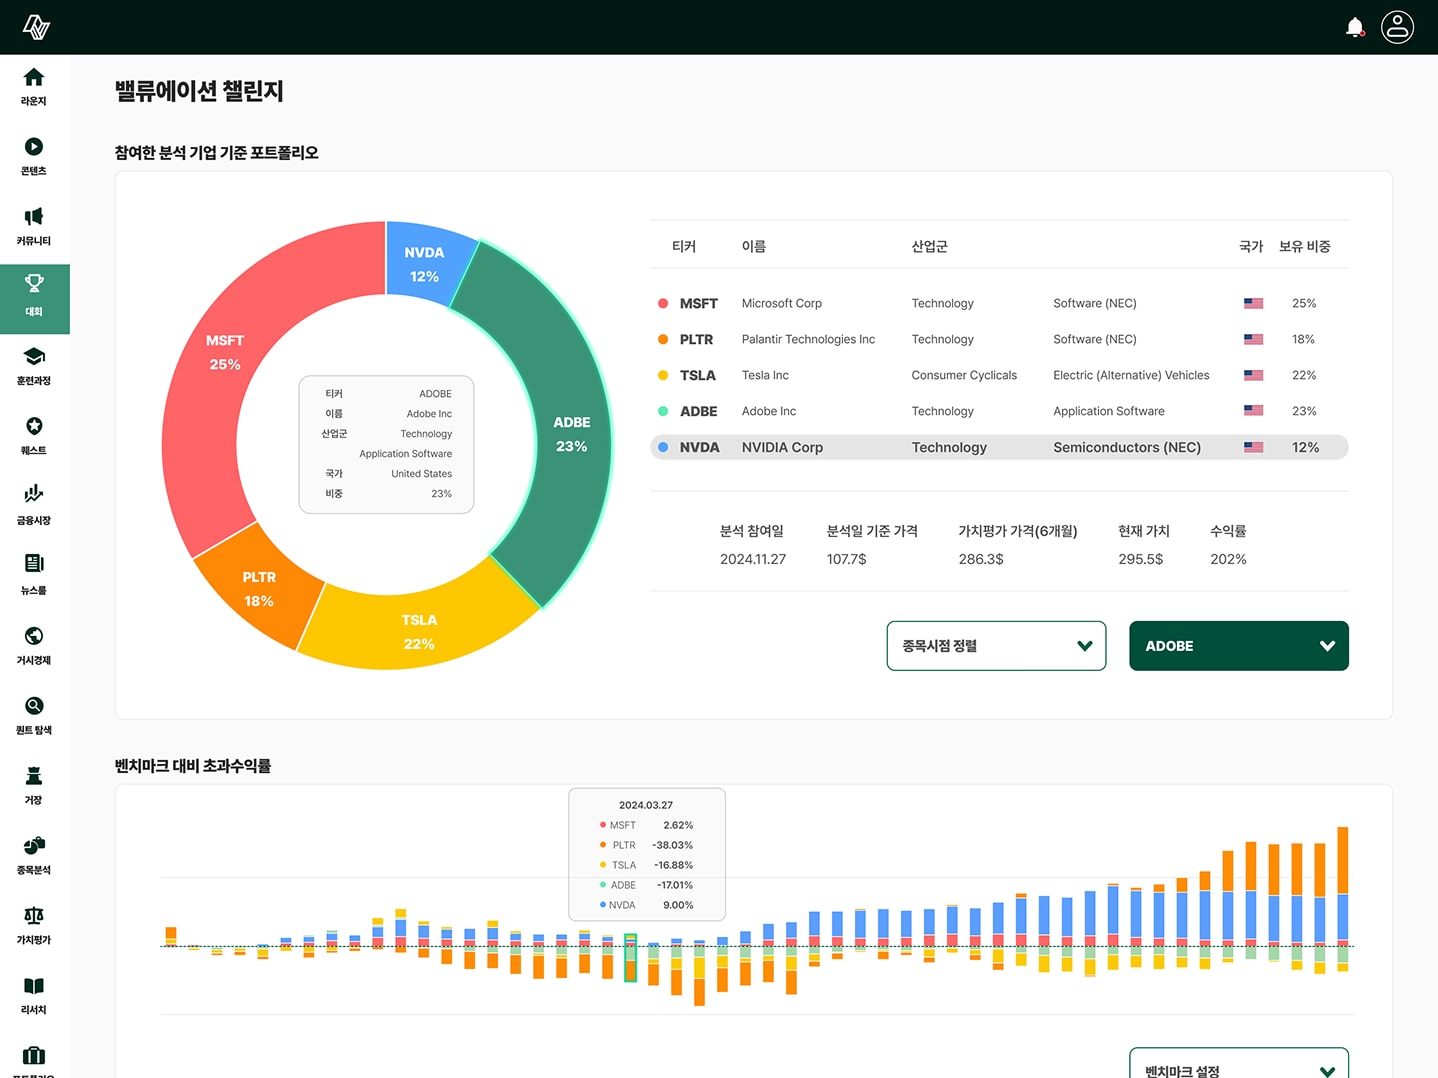Click the red MSFT legend dot
The width and height of the screenshot is (1438, 1078).
pos(663,303)
